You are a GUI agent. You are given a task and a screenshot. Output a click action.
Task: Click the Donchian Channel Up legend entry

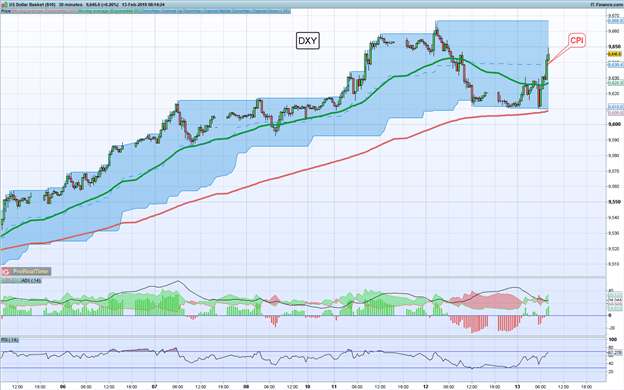pyautogui.click(x=162, y=11)
